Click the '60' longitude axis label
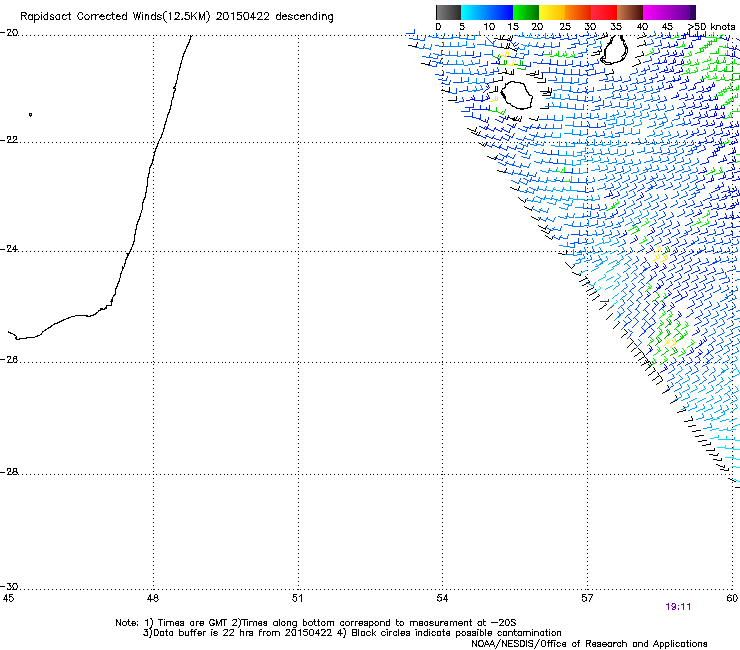740x650 pixels. click(732, 599)
